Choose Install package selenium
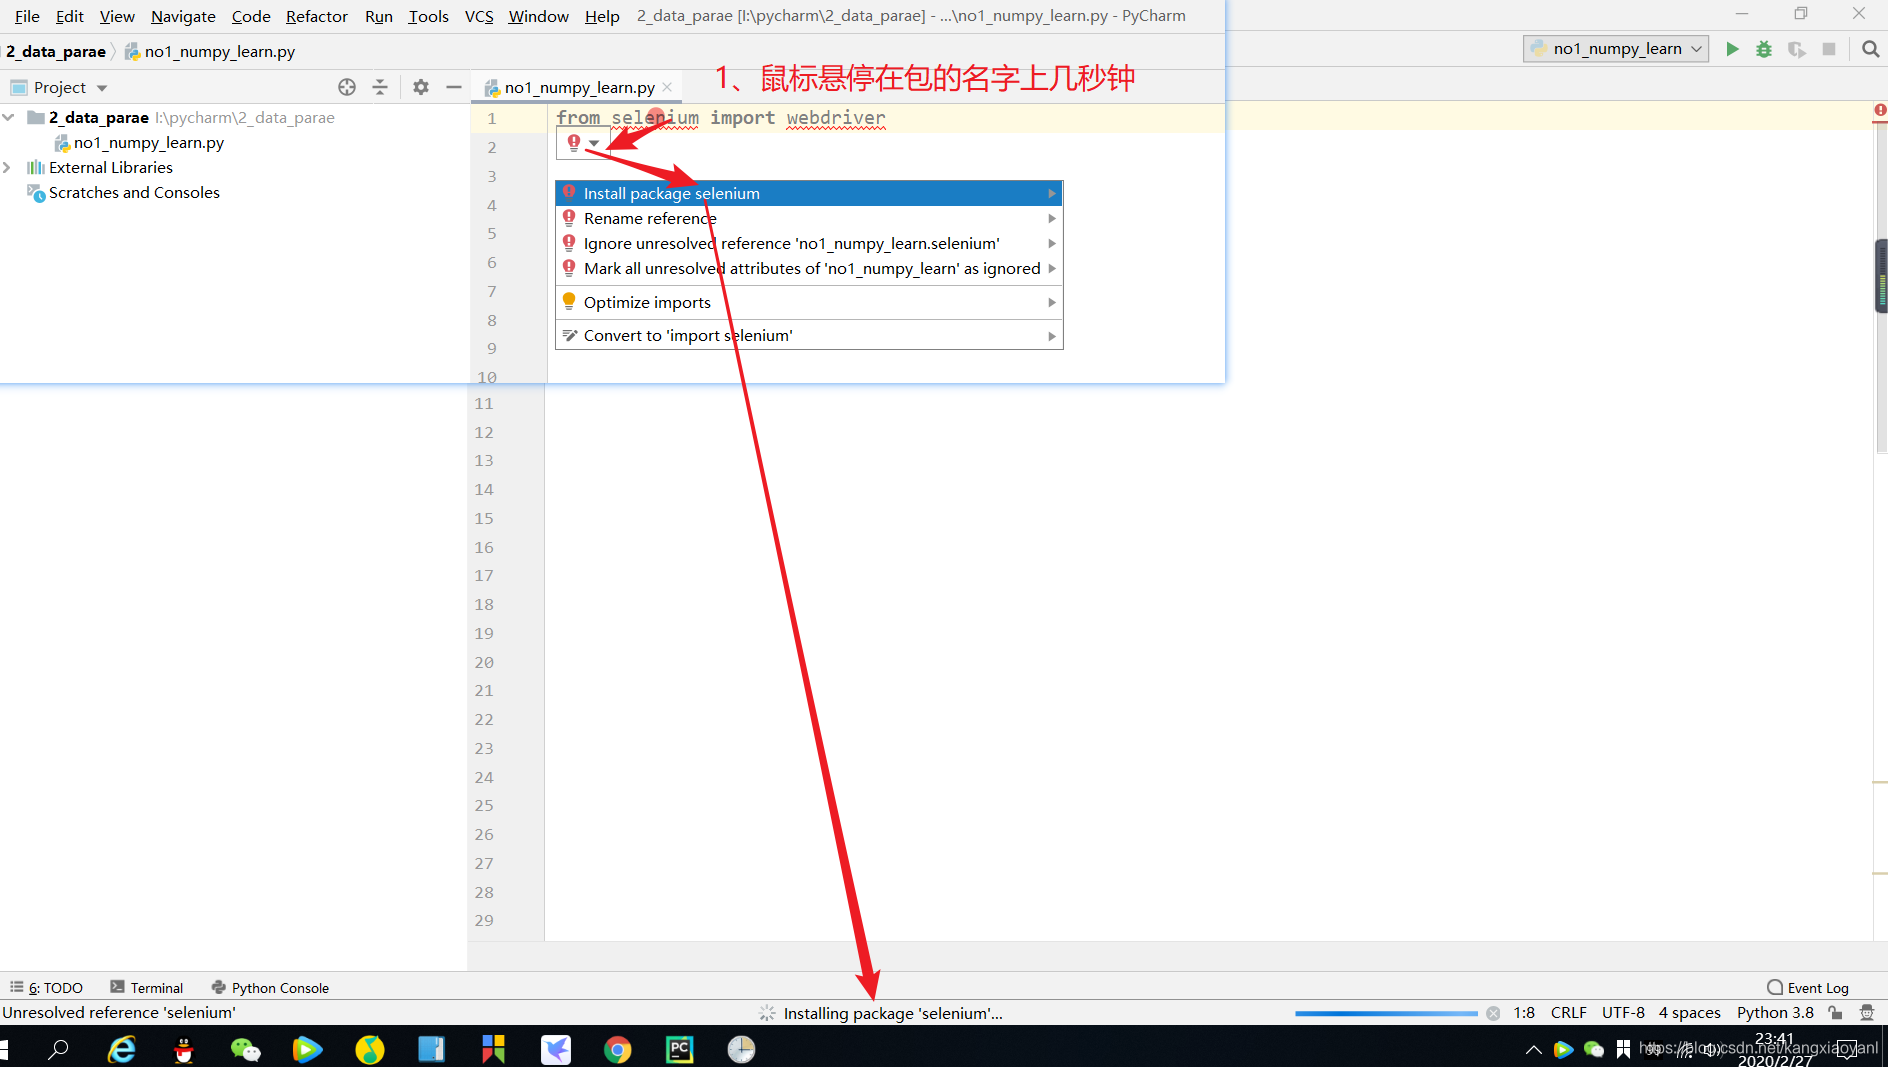The image size is (1888, 1067). coord(808,194)
